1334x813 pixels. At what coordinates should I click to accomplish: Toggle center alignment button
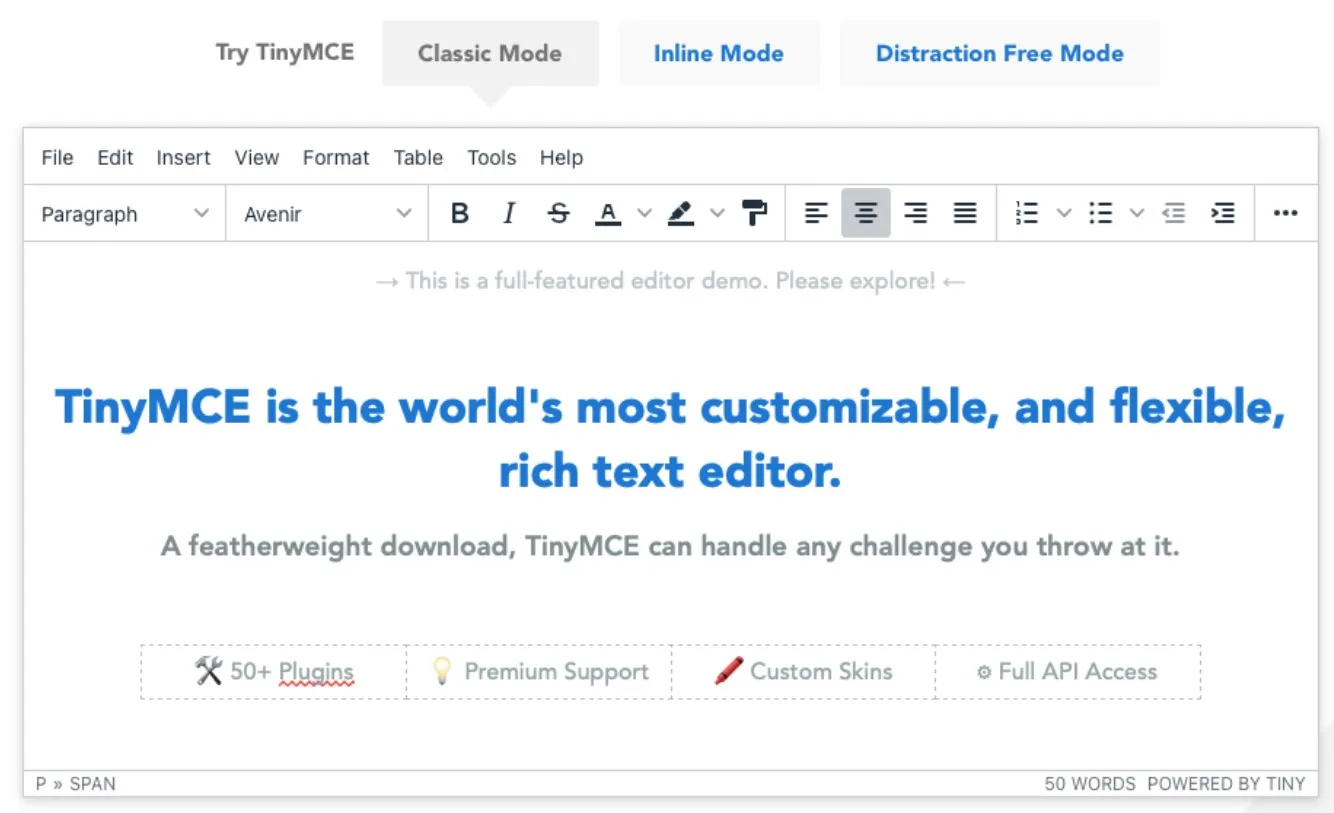[x=866, y=213]
